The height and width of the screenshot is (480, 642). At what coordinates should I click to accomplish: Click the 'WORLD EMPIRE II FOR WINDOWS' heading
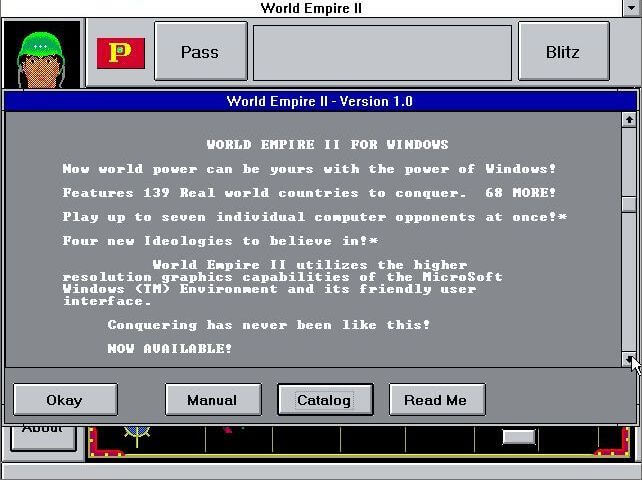click(x=327, y=145)
